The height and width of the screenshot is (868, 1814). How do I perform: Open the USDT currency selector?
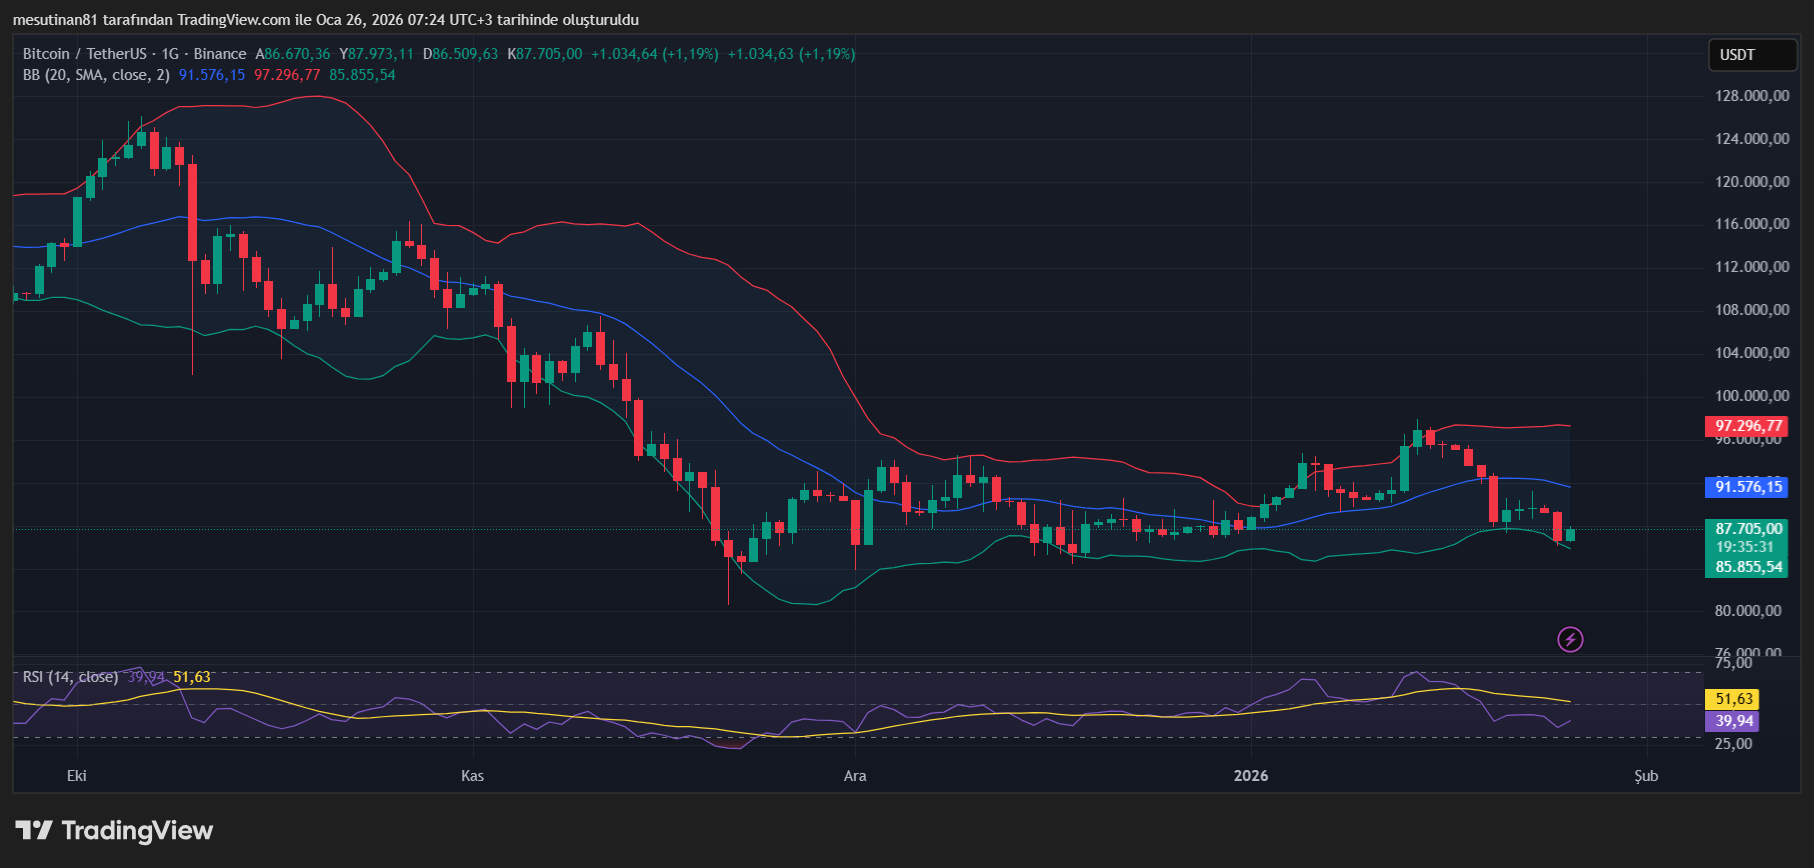pos(1751,55)
